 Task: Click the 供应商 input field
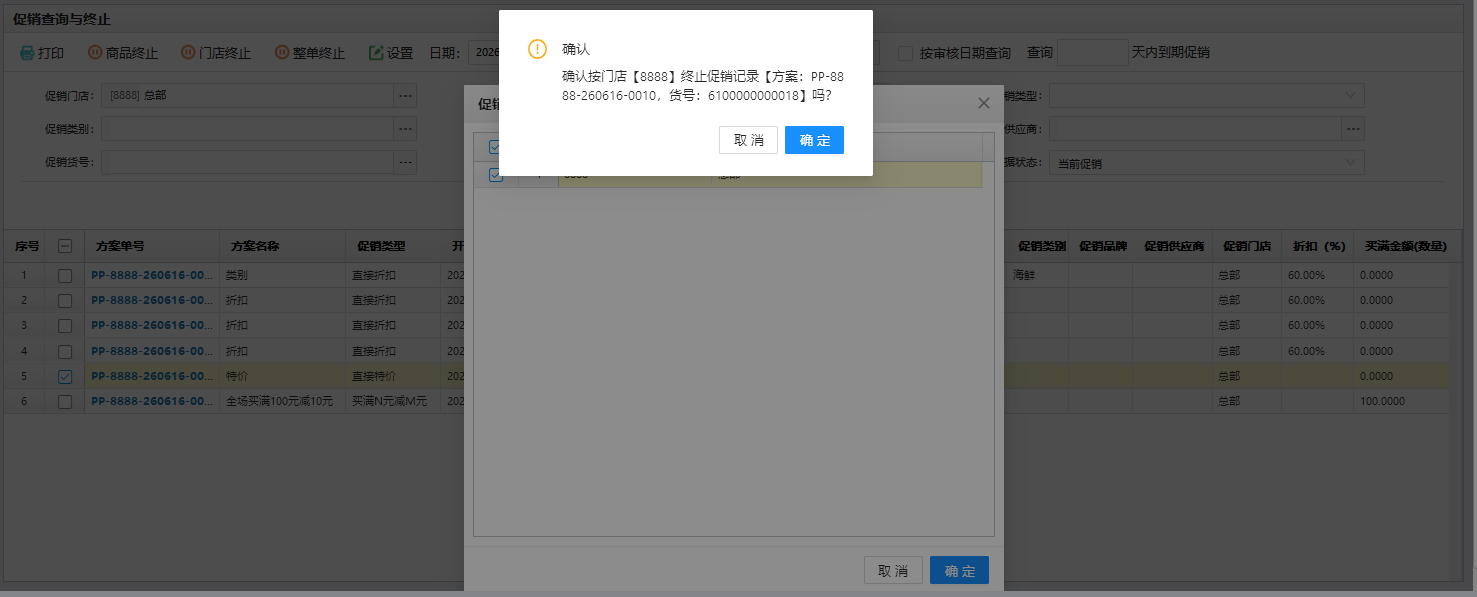1195,129
